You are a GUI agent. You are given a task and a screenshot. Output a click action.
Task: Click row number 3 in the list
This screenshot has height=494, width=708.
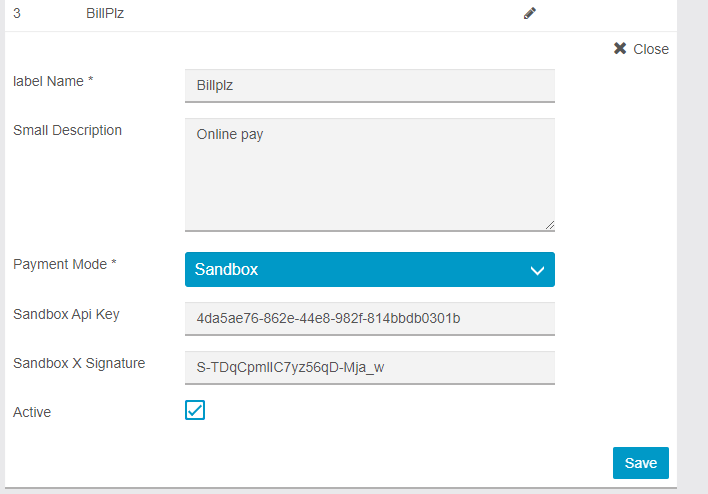coord(17,14)
